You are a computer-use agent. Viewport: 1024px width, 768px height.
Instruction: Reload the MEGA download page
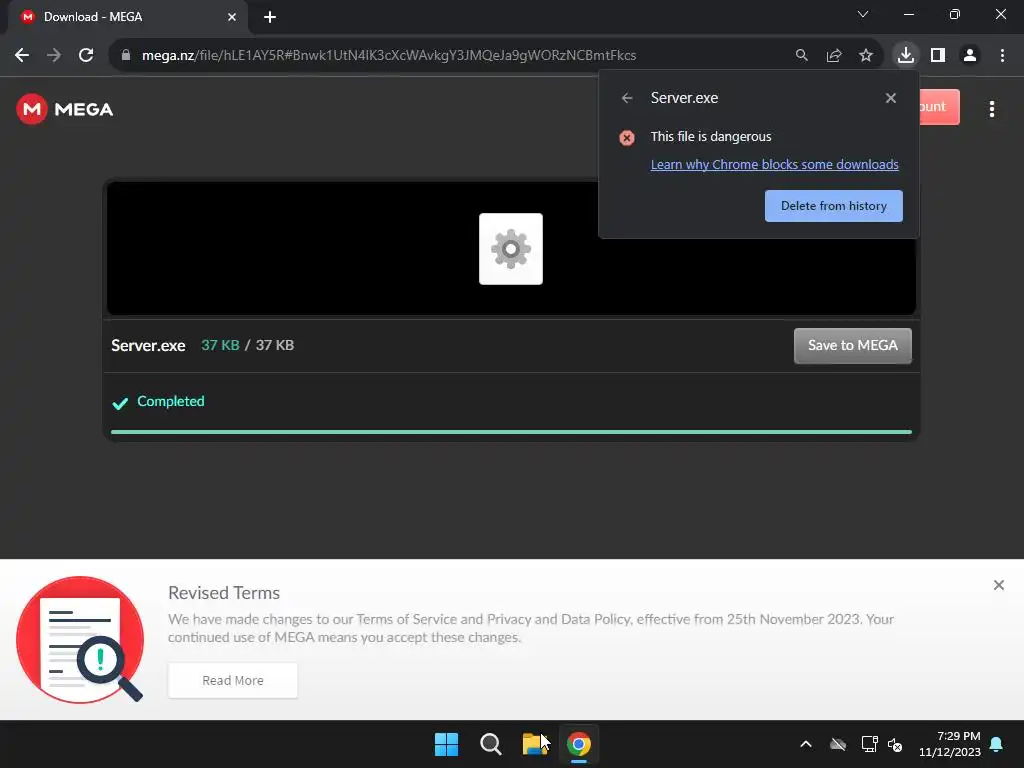86,56
